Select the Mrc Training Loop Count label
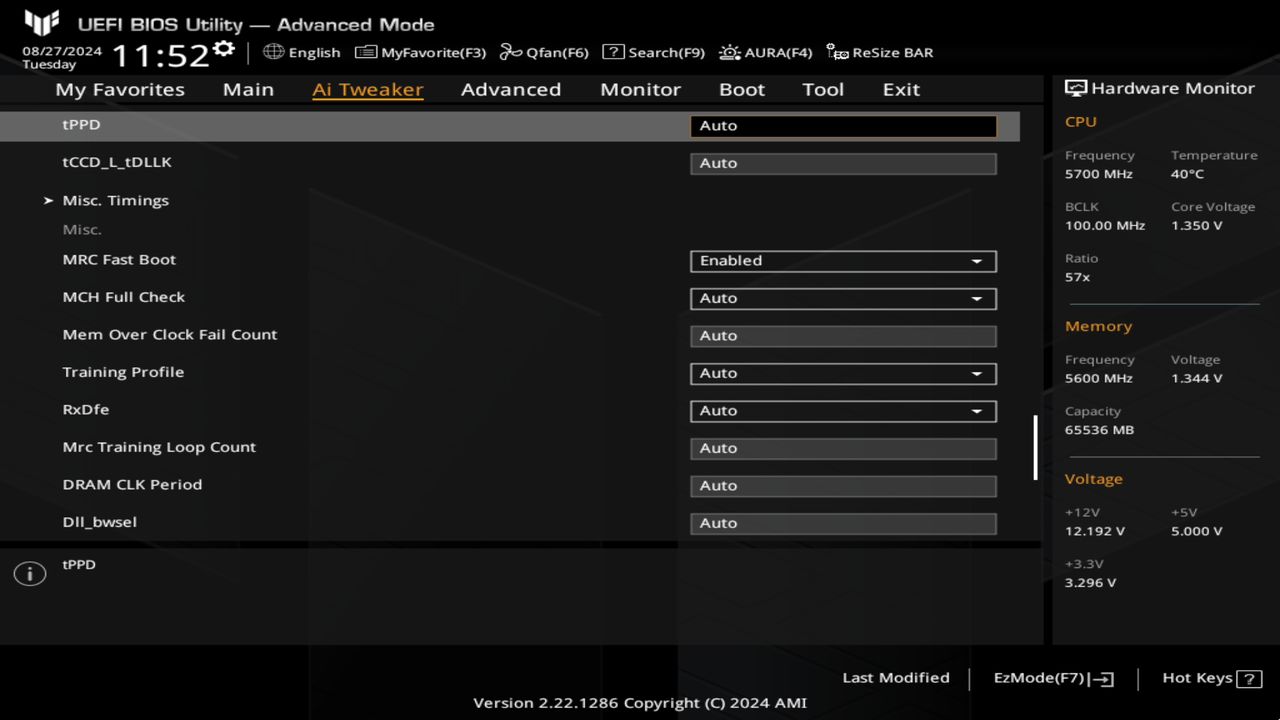The width and height of the screenshot is (1280, 720). coord(159,447)
